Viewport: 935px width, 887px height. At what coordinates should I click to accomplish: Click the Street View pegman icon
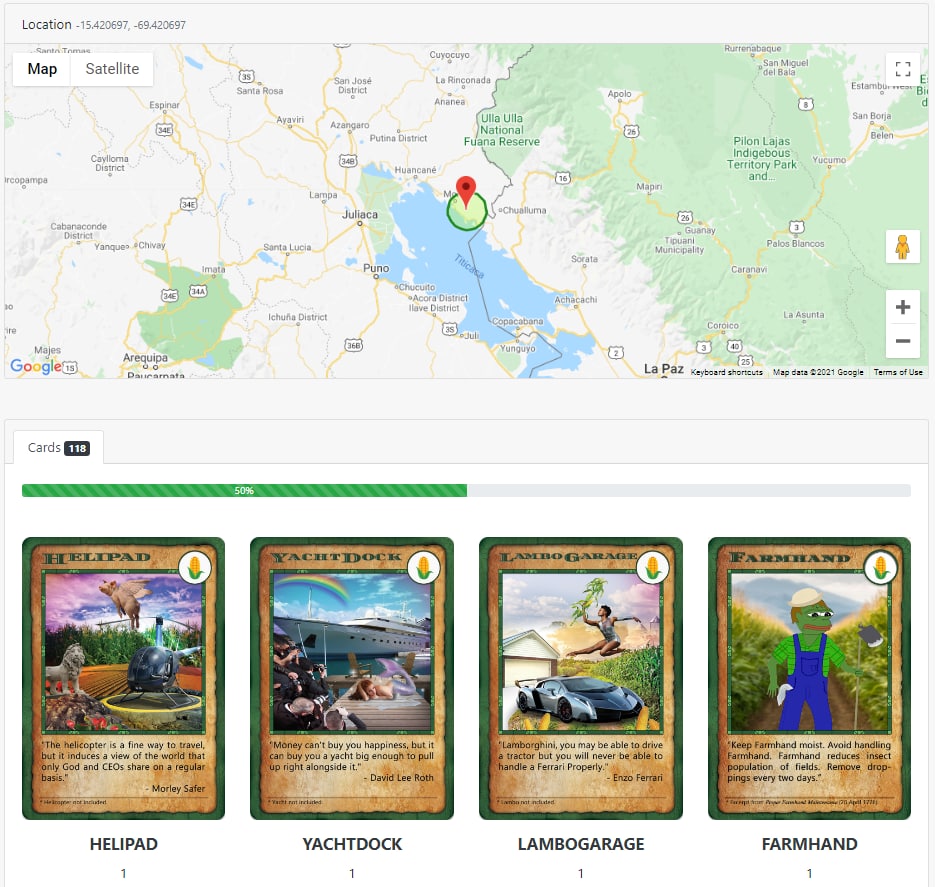(903, 246)
